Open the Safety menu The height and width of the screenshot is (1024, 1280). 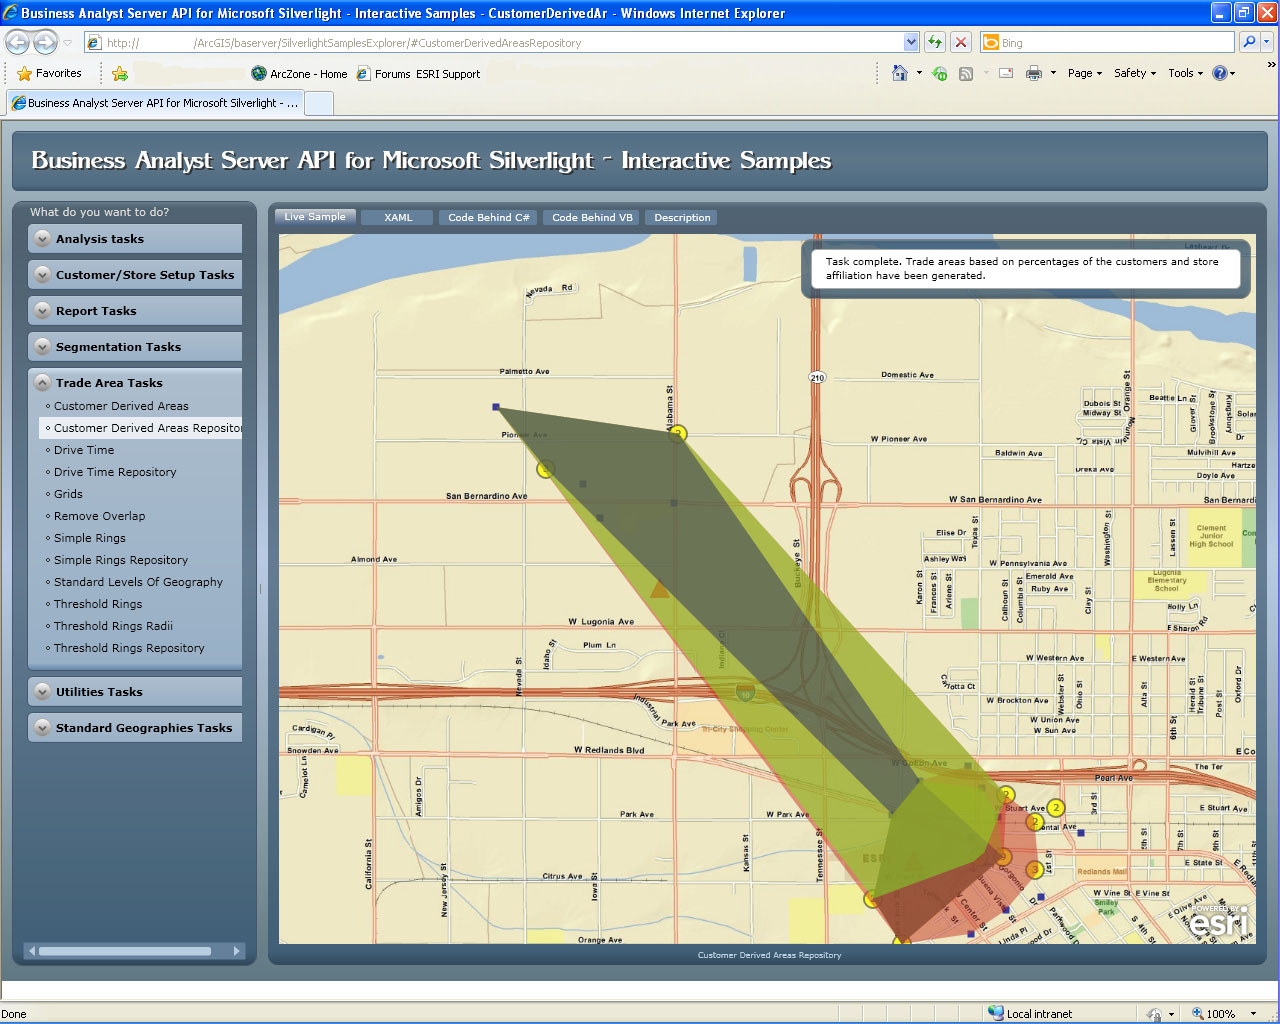click(1135, 73)
